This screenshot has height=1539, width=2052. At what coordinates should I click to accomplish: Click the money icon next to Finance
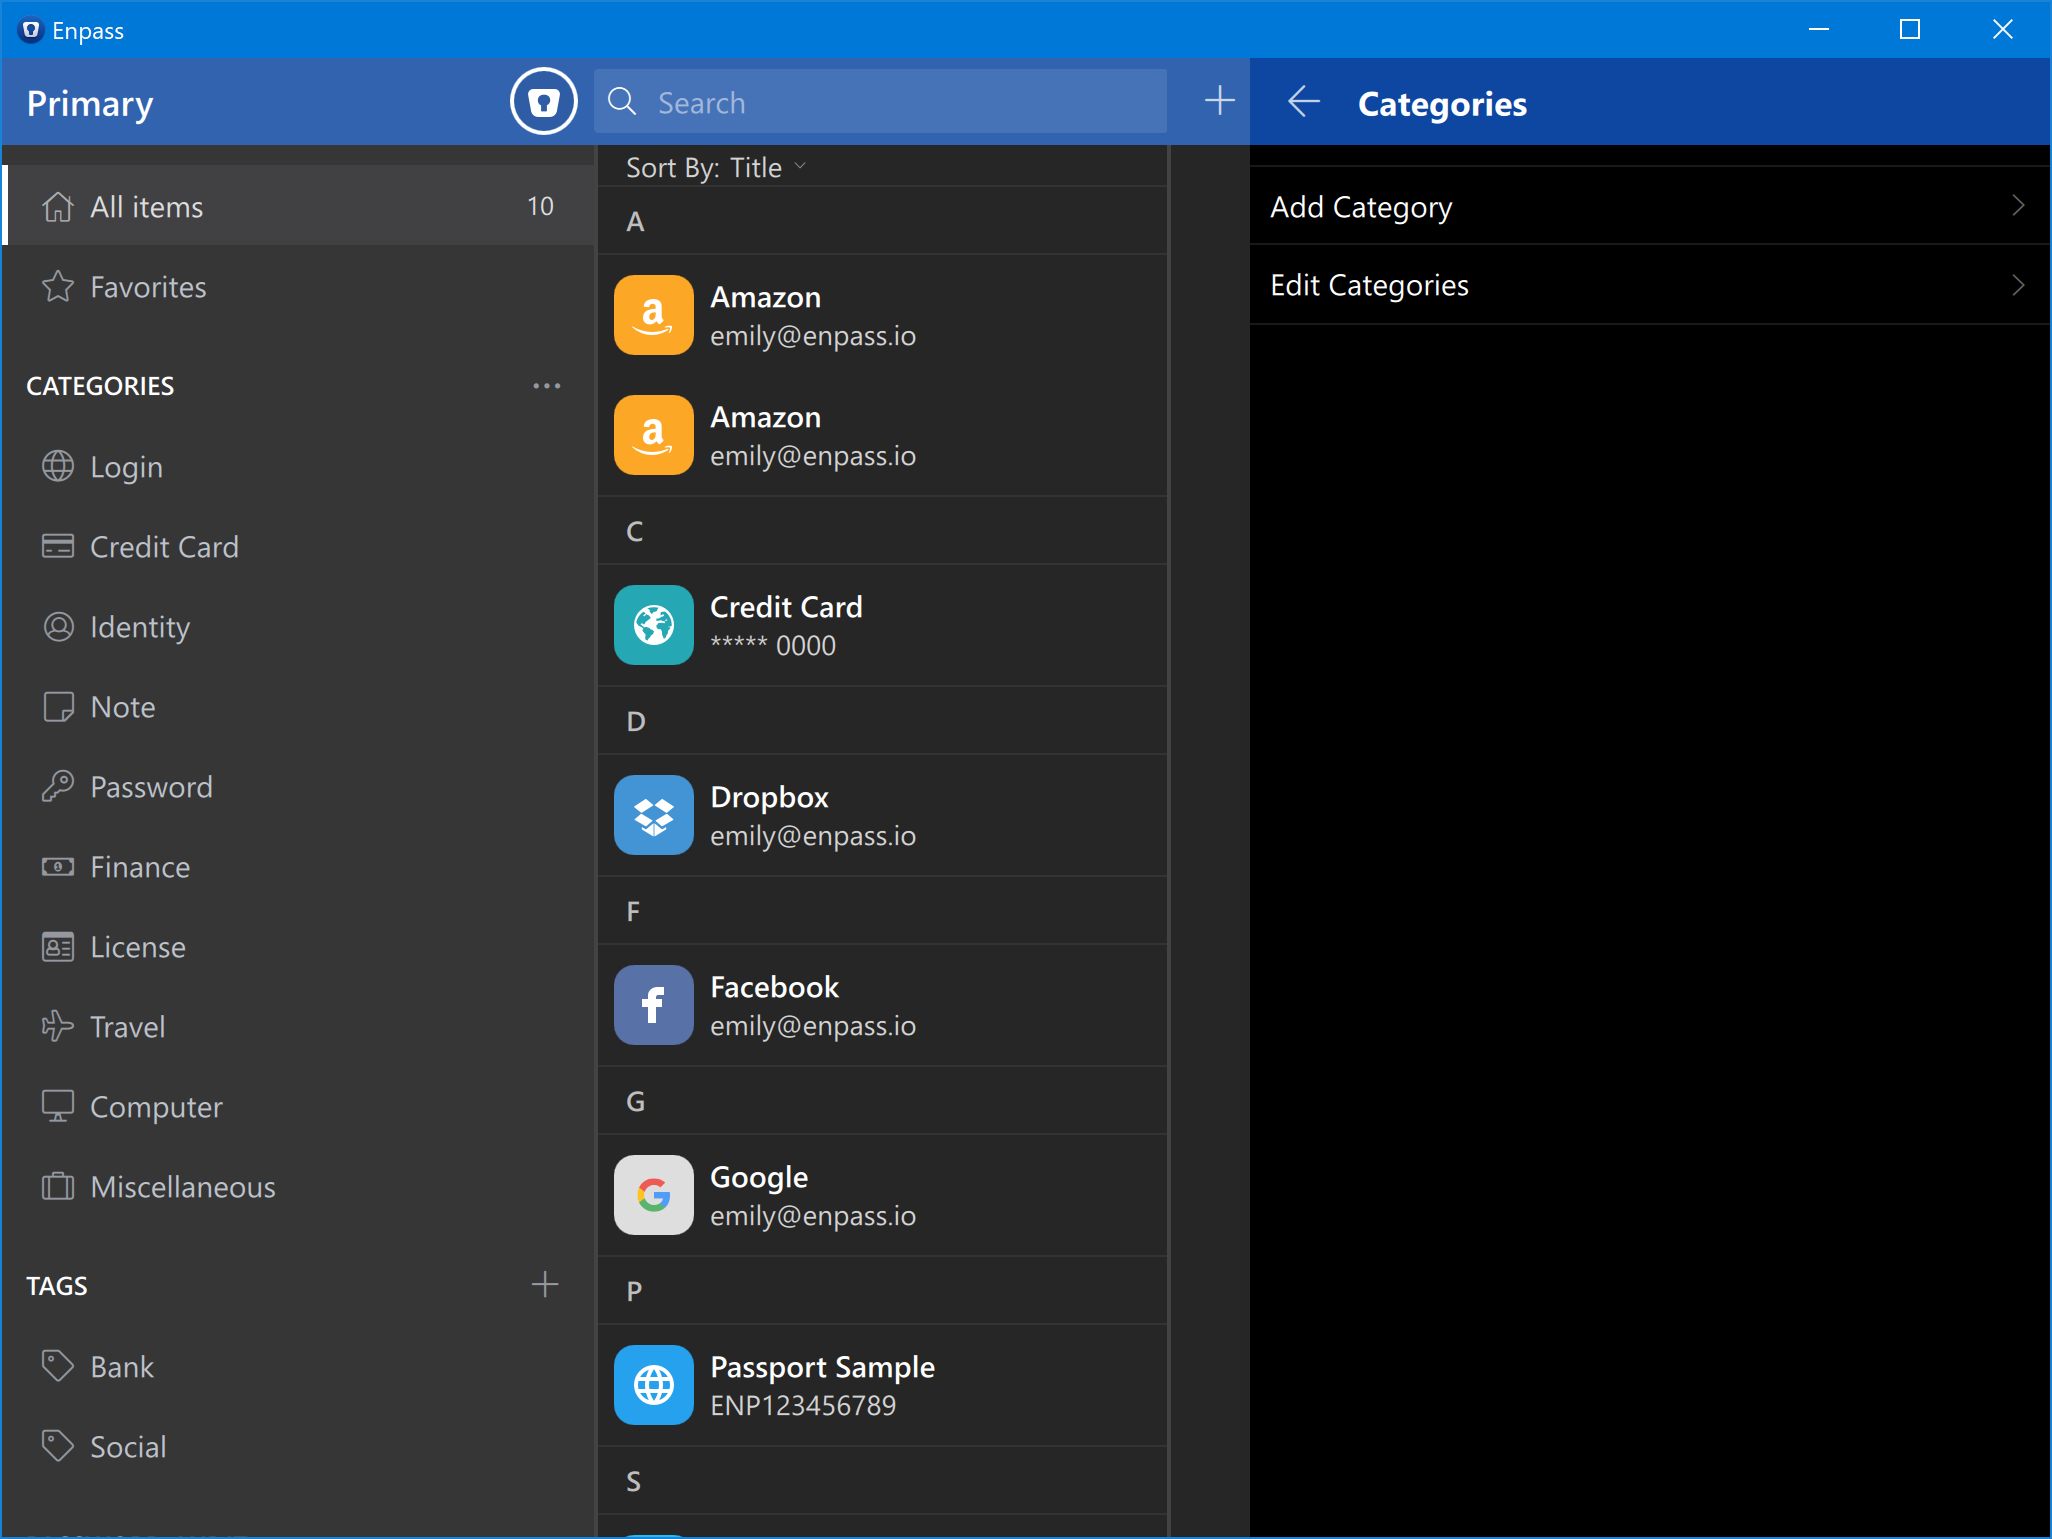(x=58, y=867)
